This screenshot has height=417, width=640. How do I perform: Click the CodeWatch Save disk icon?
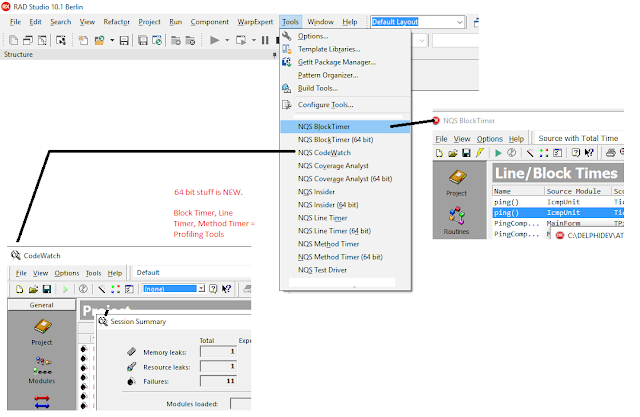pos(47,289)
